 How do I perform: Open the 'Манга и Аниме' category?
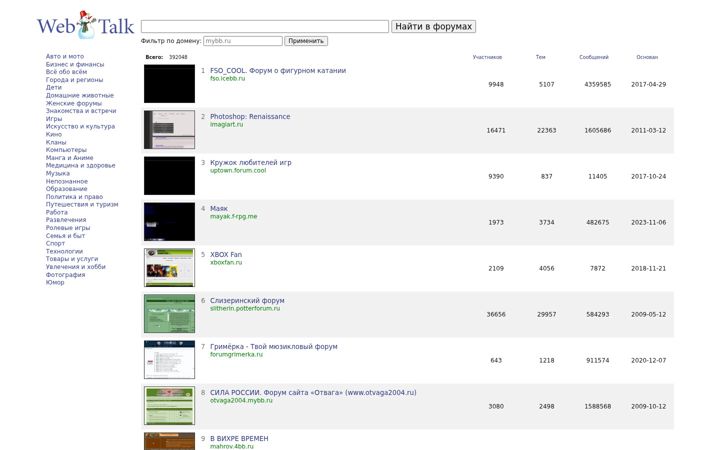click(69, 158)
